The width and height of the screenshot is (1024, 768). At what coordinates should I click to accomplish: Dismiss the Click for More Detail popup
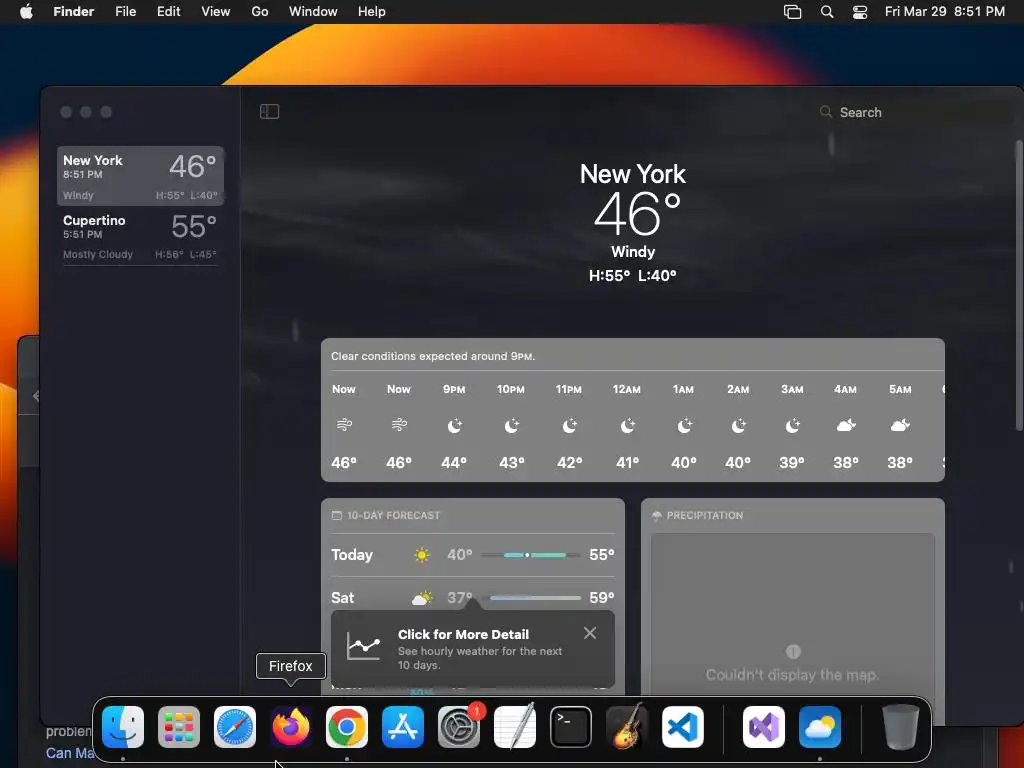tap(590, 633)
